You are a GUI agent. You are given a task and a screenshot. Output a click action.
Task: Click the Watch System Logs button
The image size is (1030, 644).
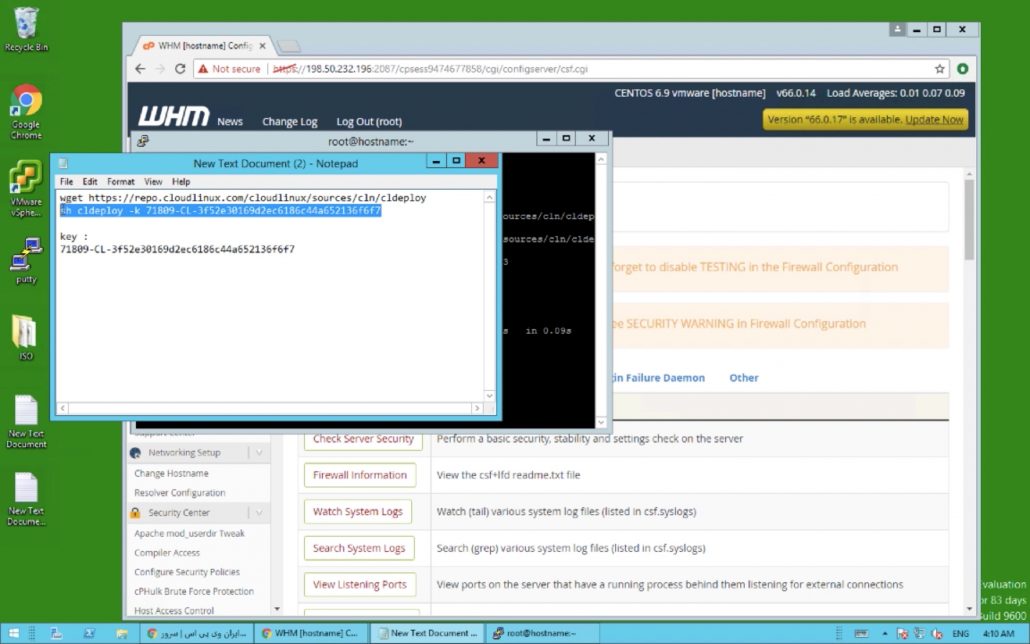358,511
